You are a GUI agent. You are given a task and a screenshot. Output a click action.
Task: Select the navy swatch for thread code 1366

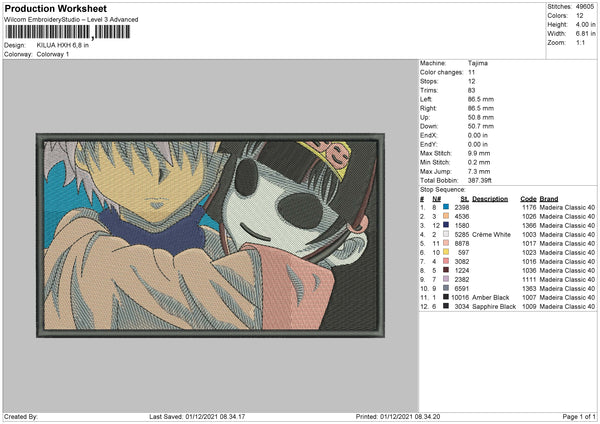[x=446, y=225]
